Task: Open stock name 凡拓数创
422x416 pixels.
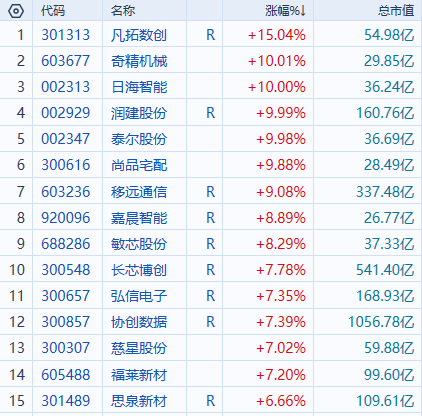Action: (x=139, y=35)
